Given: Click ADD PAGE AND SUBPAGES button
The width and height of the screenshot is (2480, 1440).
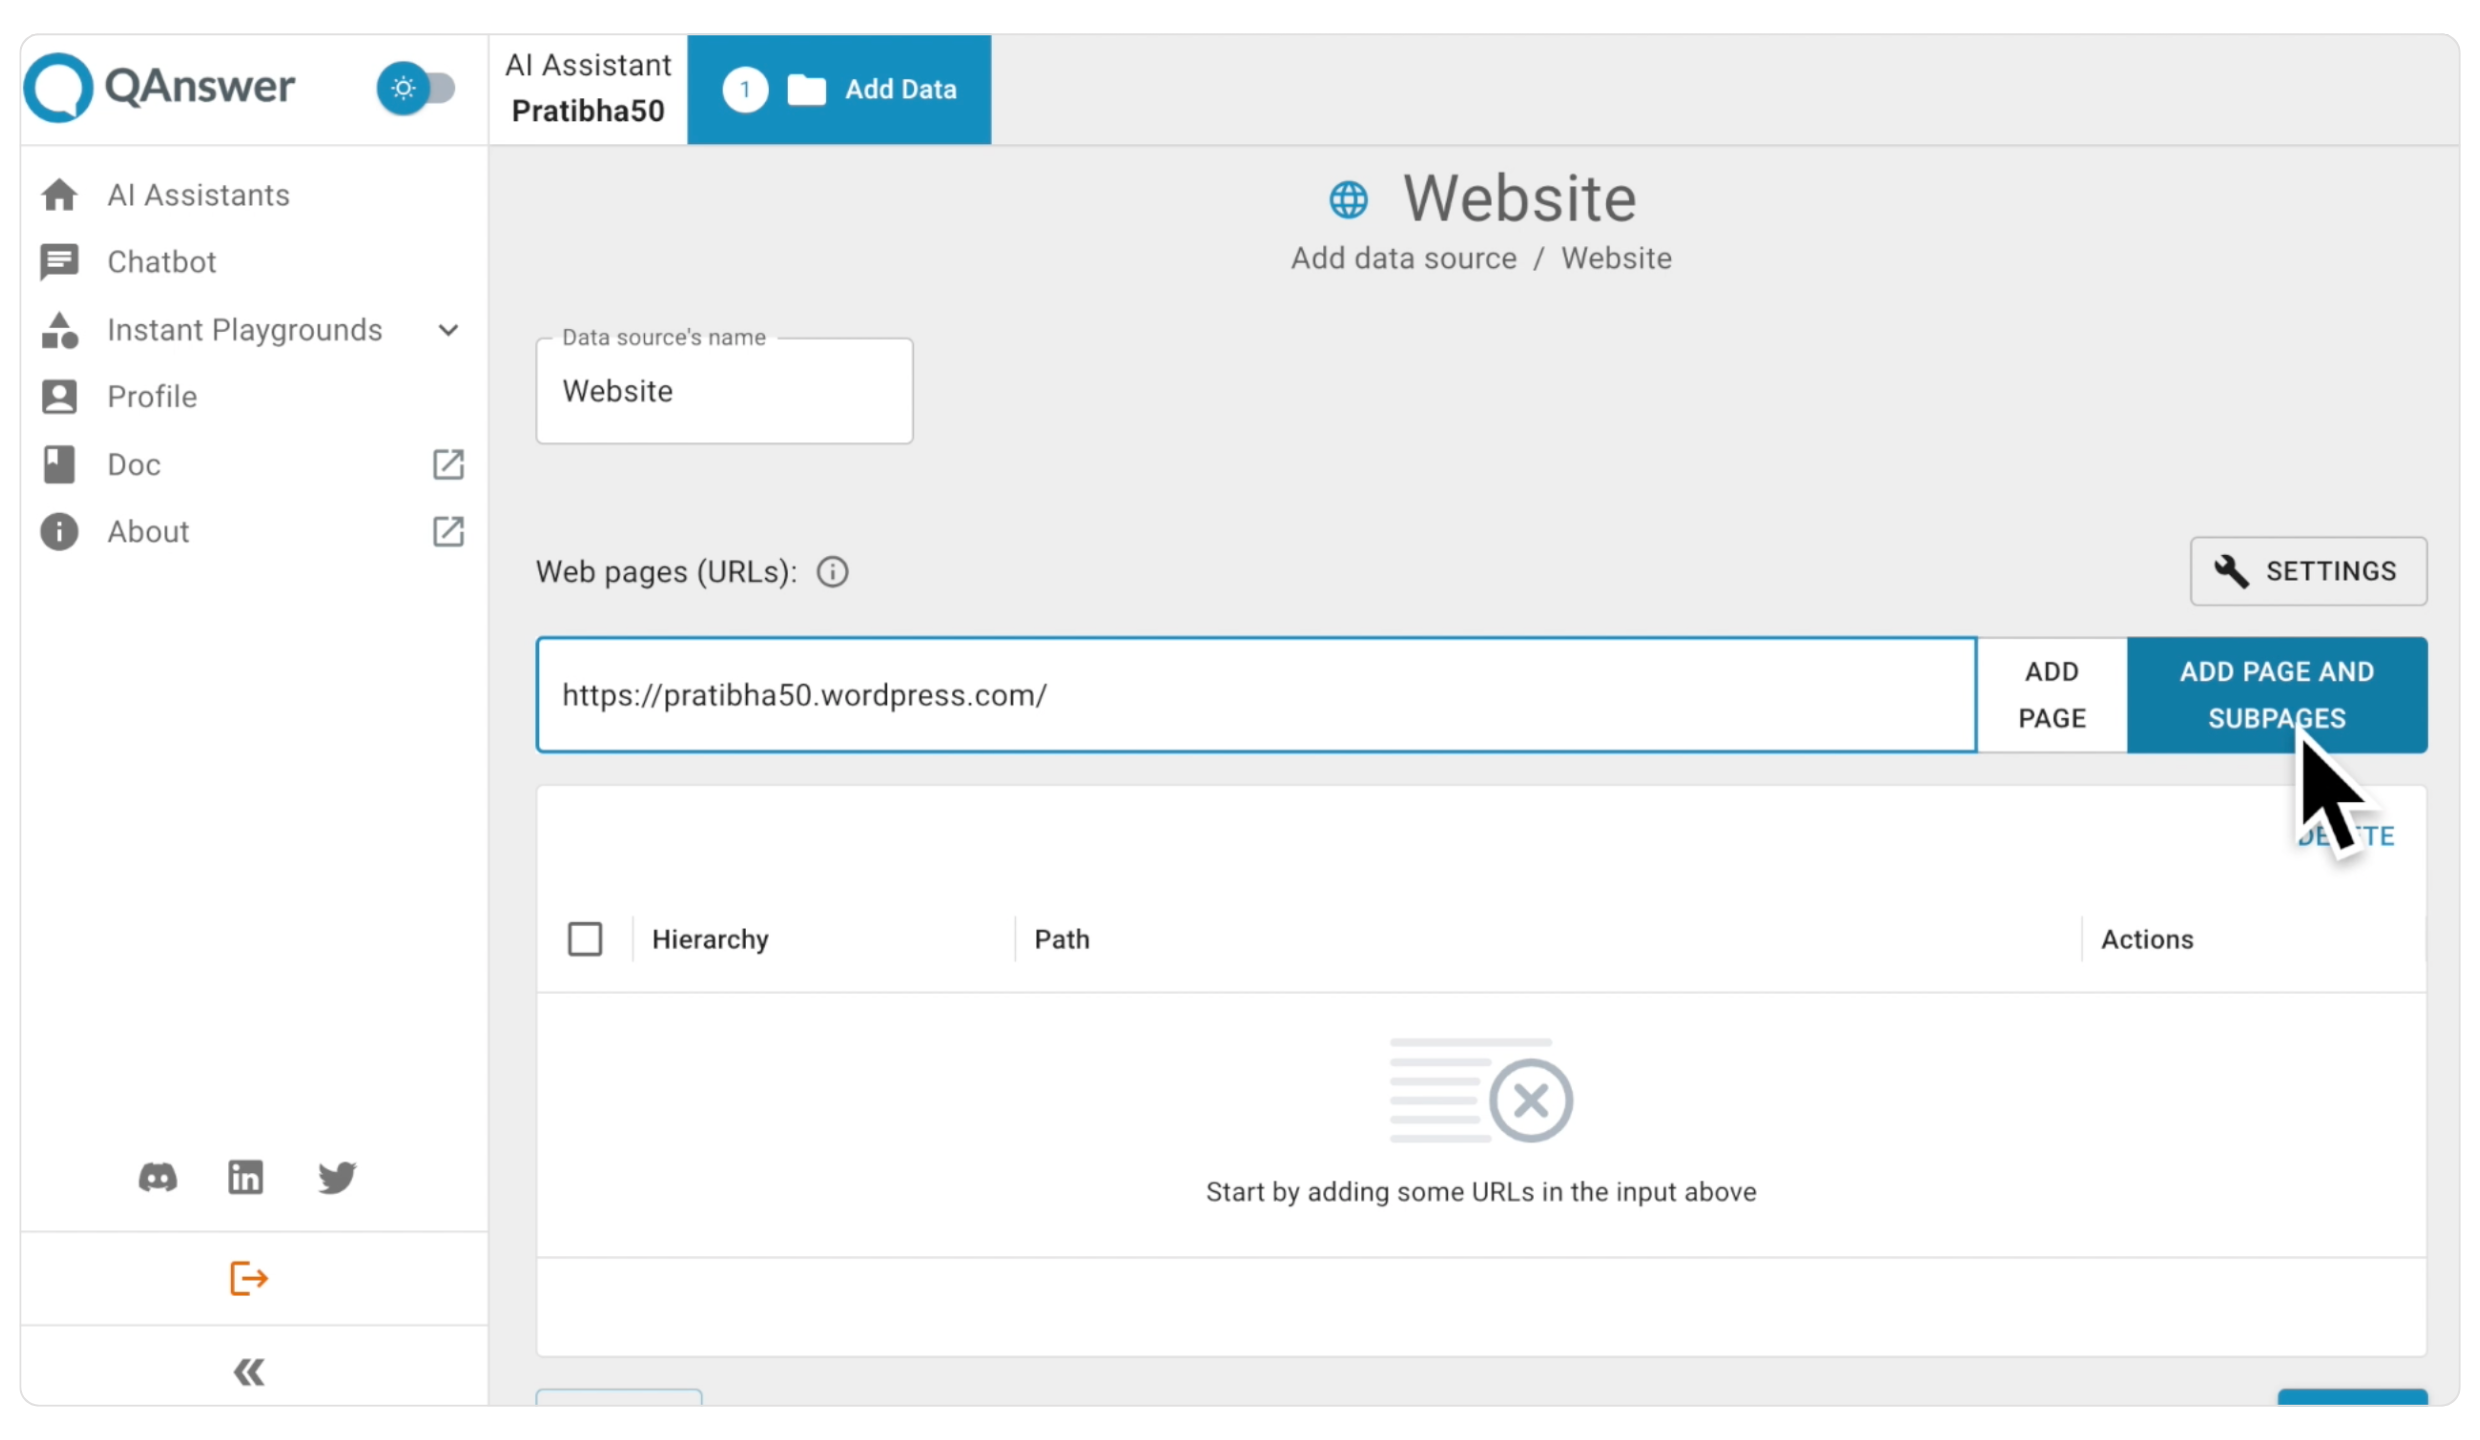Looking at the screenshot, I should pyautogui.click(x=2276, y=695).
